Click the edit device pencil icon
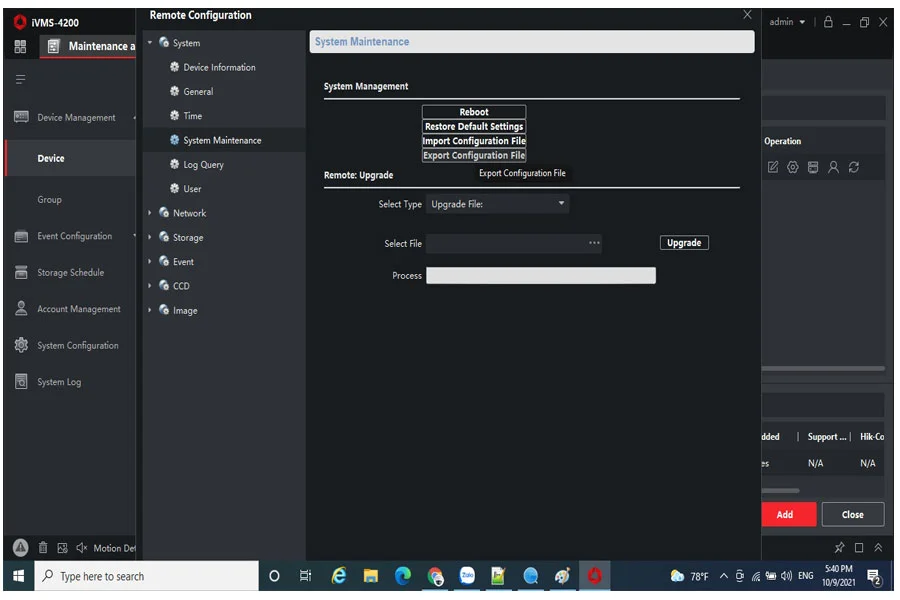The height and width of the screenshot is (600, 900). [x=773, y=168]
